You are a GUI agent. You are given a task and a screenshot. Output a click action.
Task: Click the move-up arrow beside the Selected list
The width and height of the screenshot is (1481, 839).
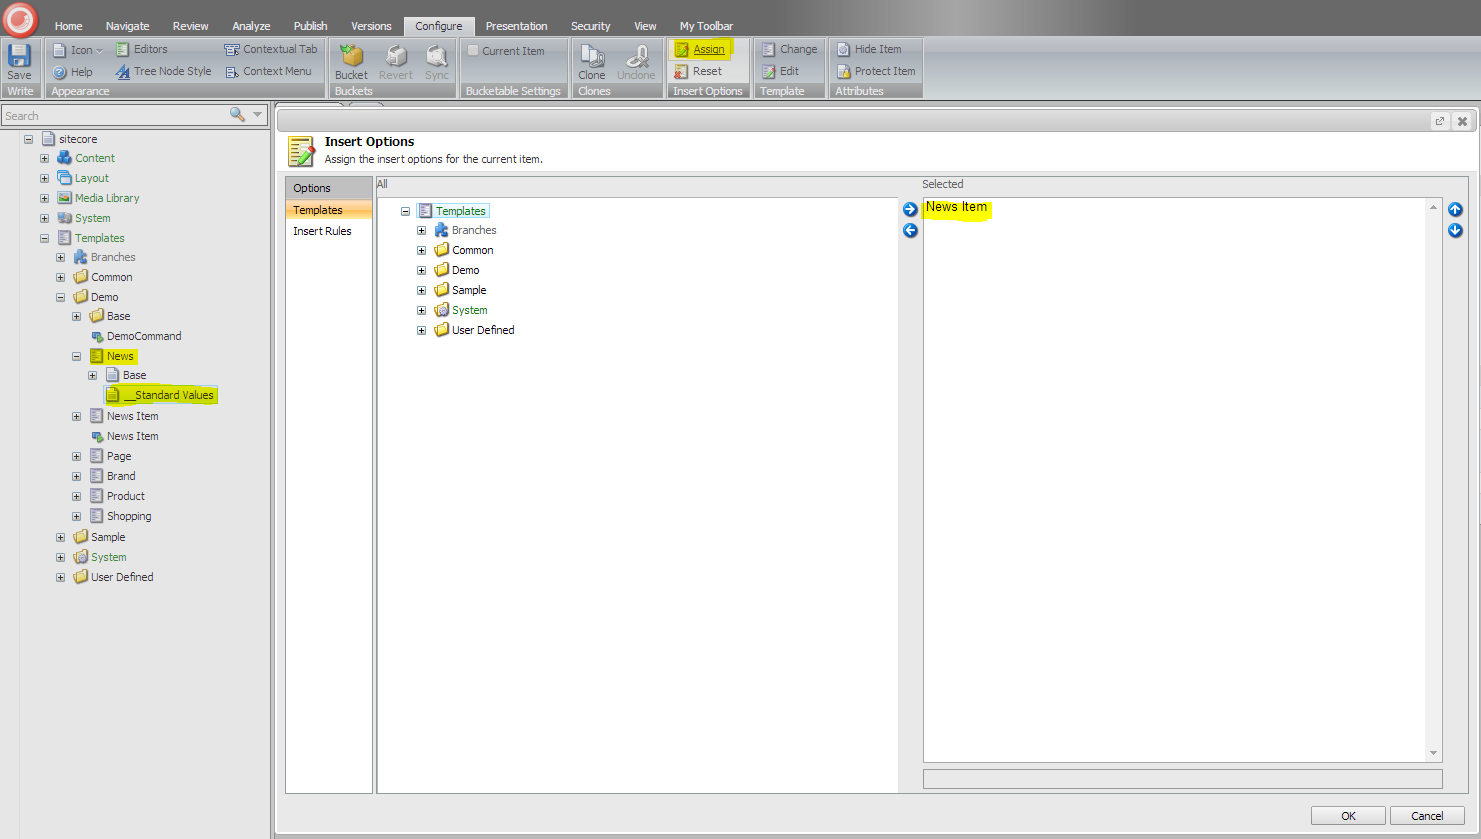(1456, 209)
